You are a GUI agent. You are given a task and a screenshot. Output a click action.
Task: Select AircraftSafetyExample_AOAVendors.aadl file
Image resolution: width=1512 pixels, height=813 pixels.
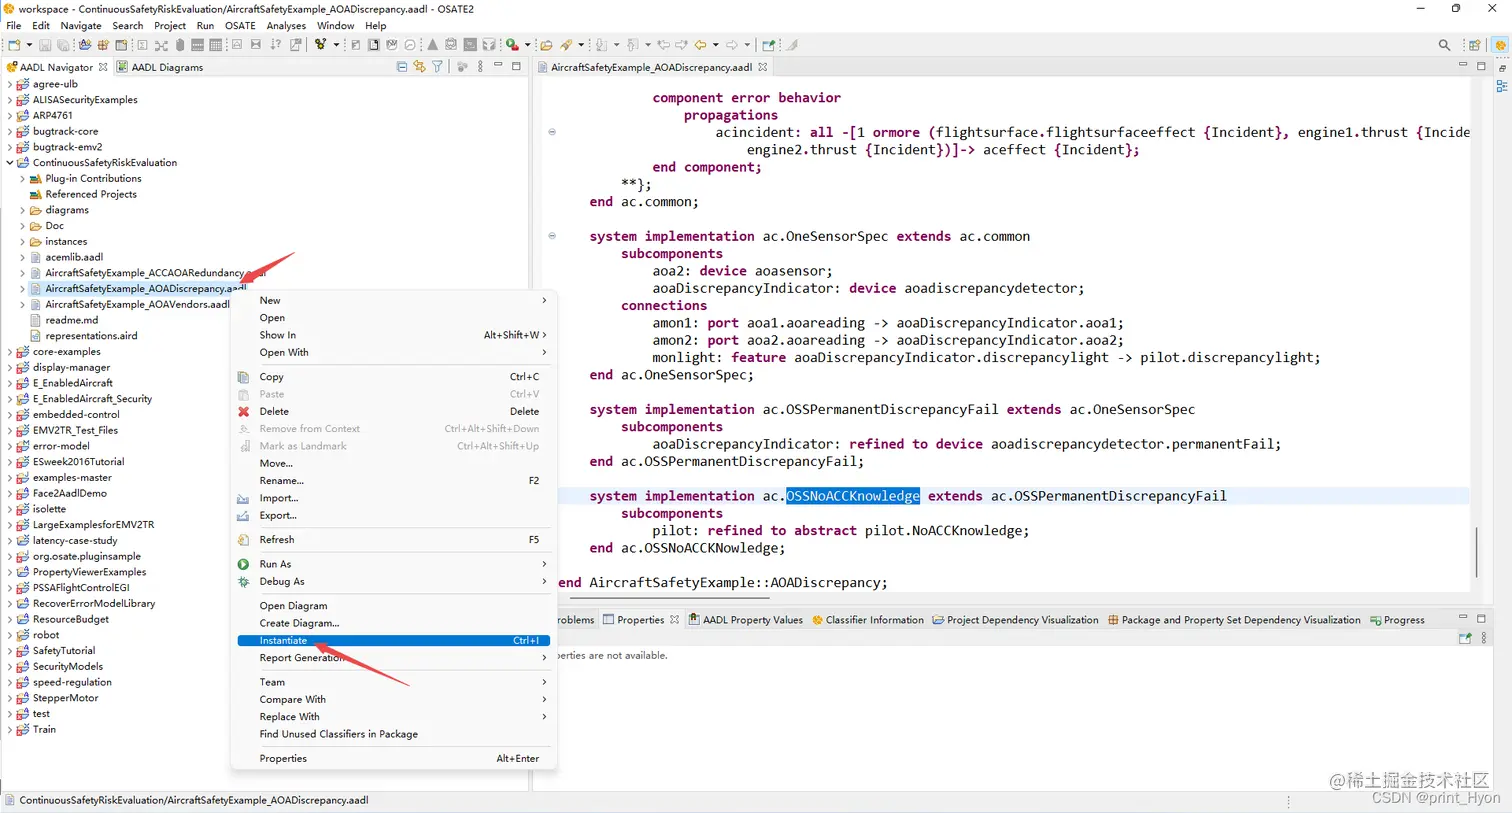pos(137,304)
